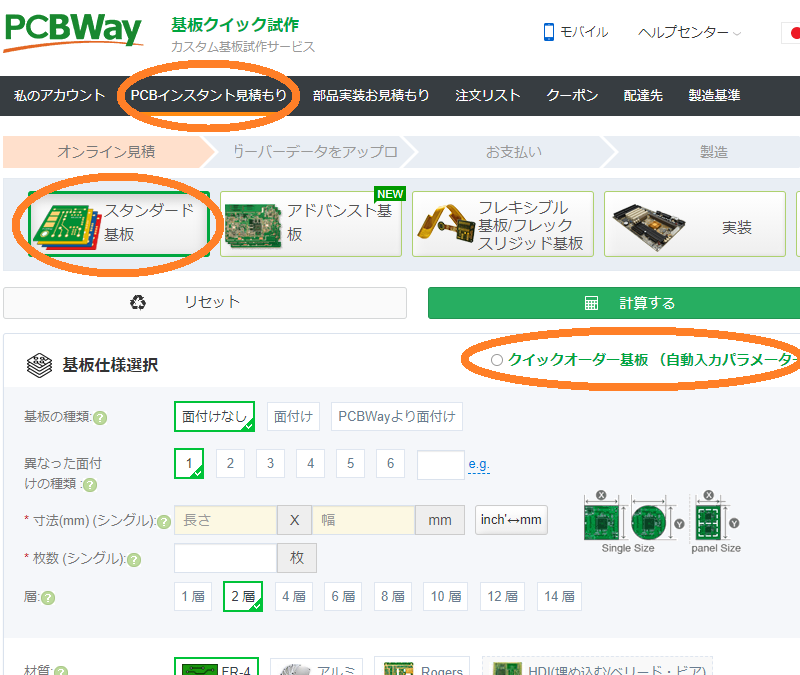
Task: Click the モバイル link
Action: (x=576, y=32)
